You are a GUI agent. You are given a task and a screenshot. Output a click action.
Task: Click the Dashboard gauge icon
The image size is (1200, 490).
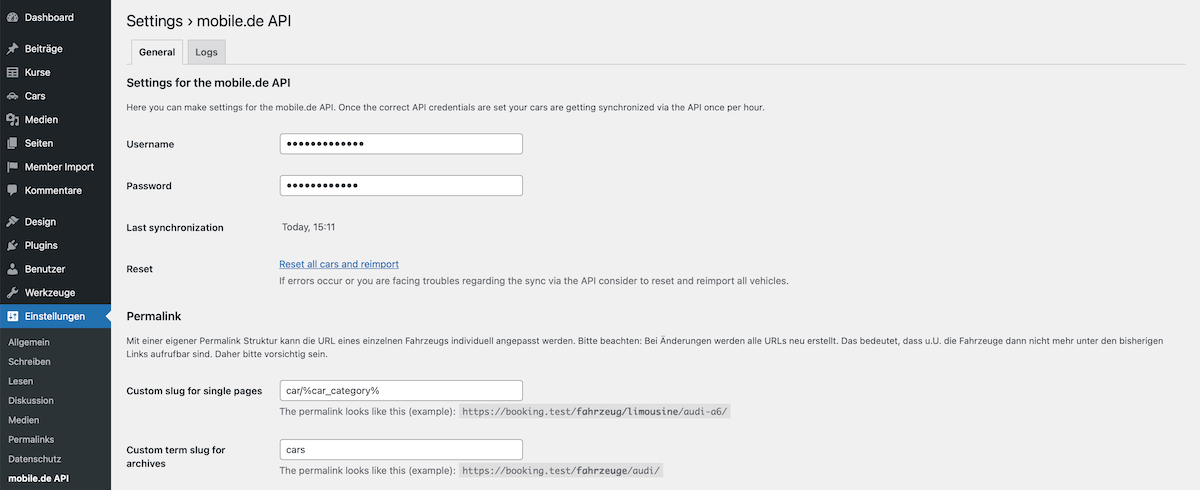(x=12, y=18)
